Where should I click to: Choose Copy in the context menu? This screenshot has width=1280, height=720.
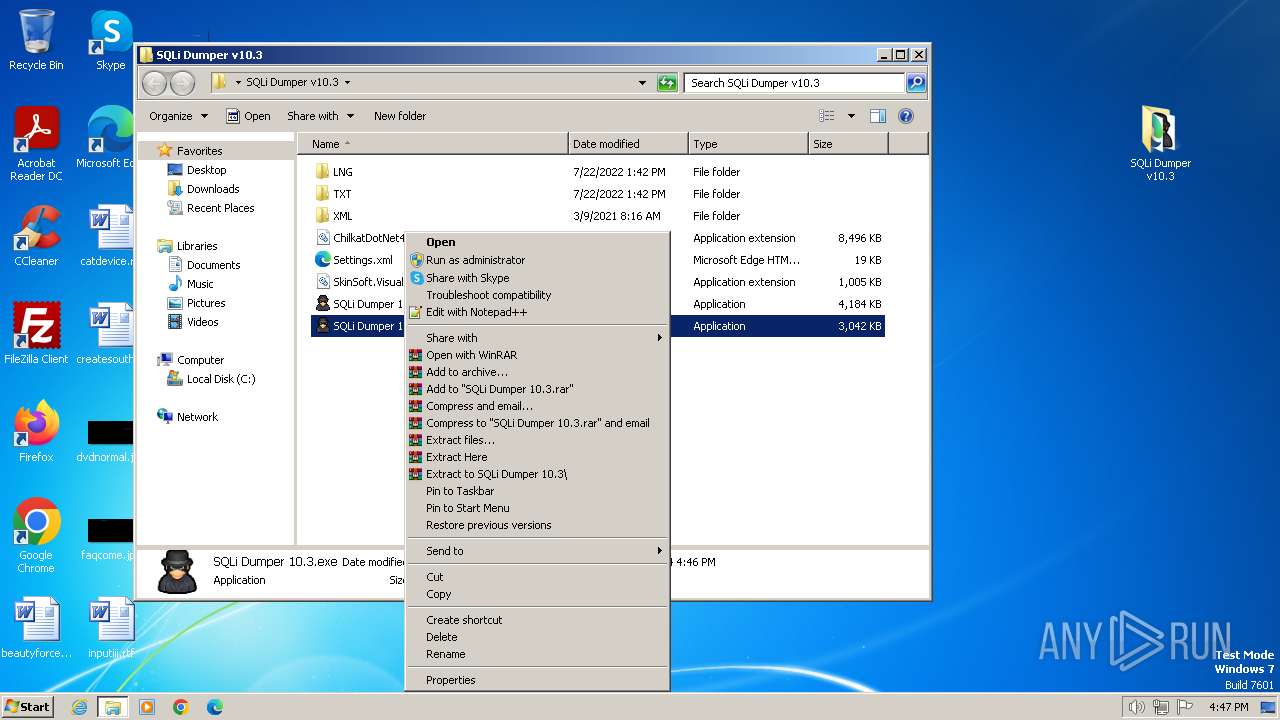click(537, 594)
